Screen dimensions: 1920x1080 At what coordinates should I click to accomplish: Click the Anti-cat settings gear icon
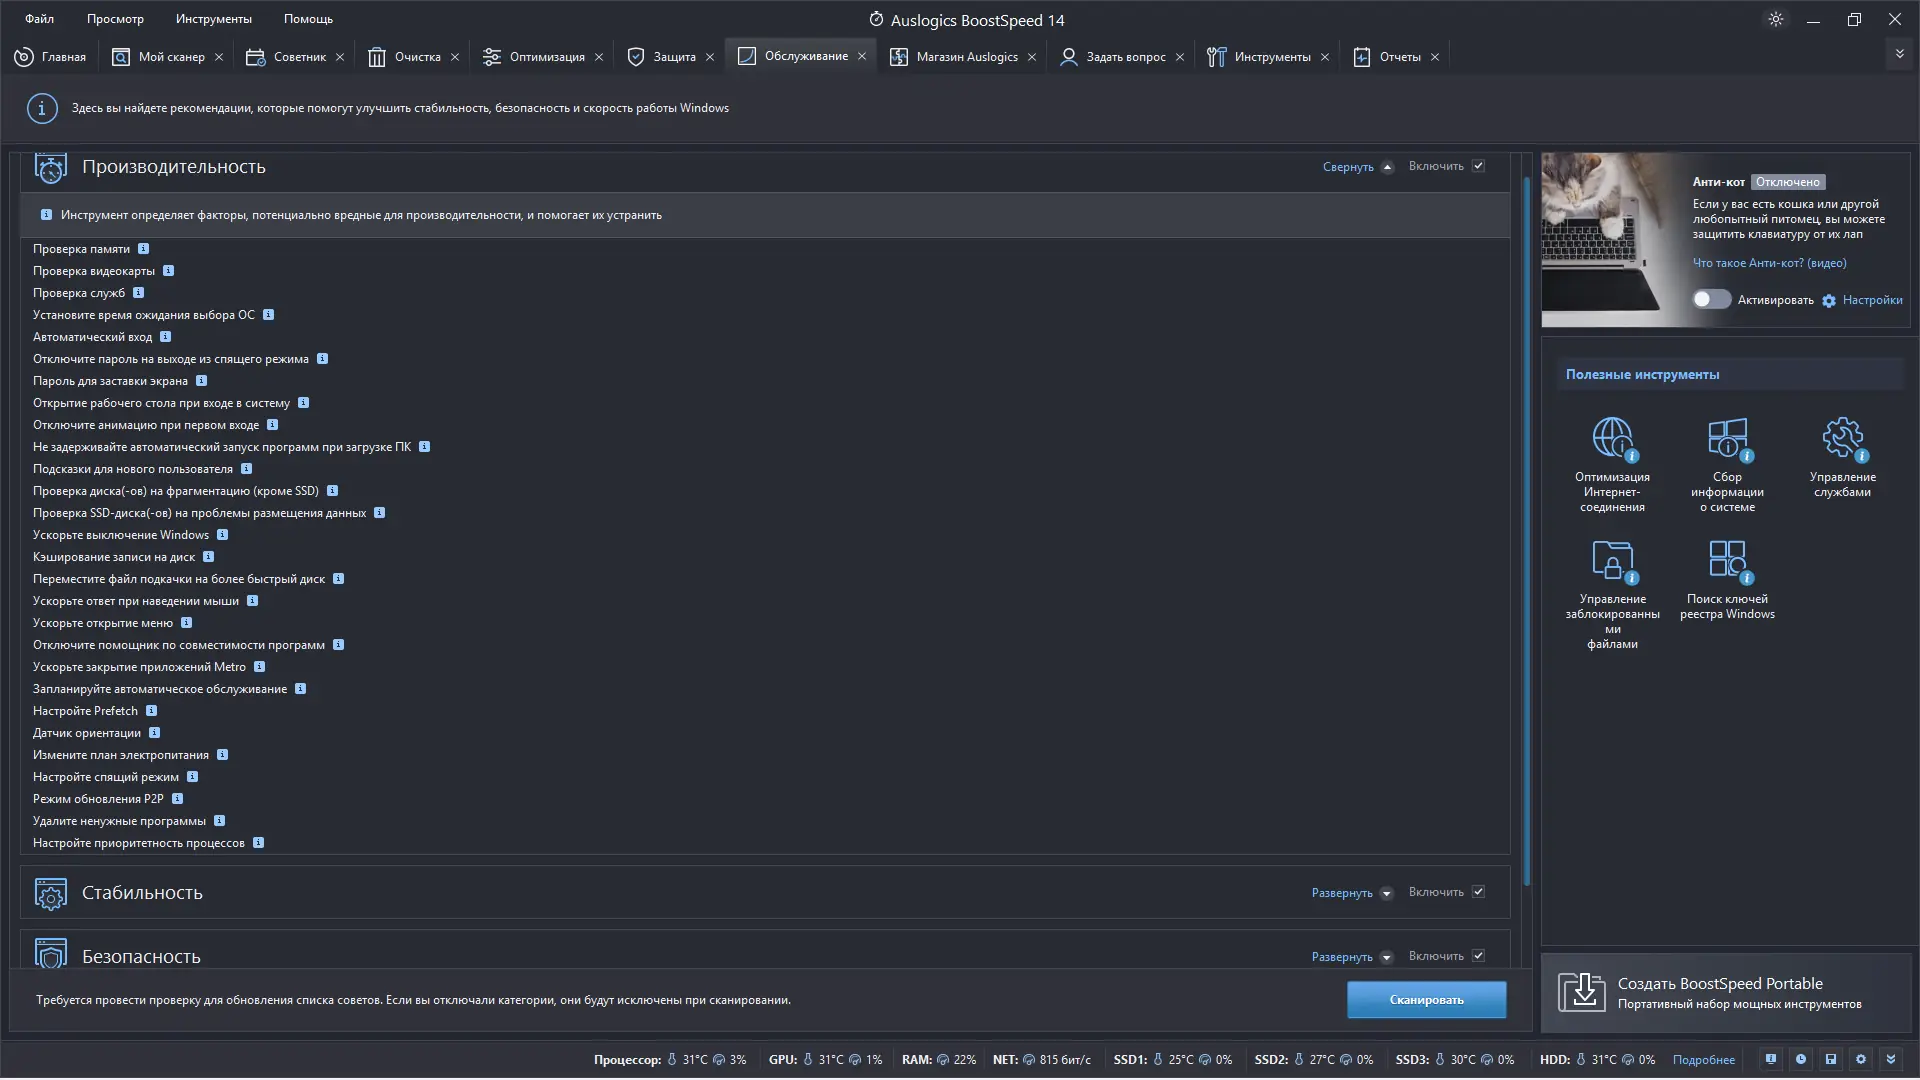[1829, 301]
